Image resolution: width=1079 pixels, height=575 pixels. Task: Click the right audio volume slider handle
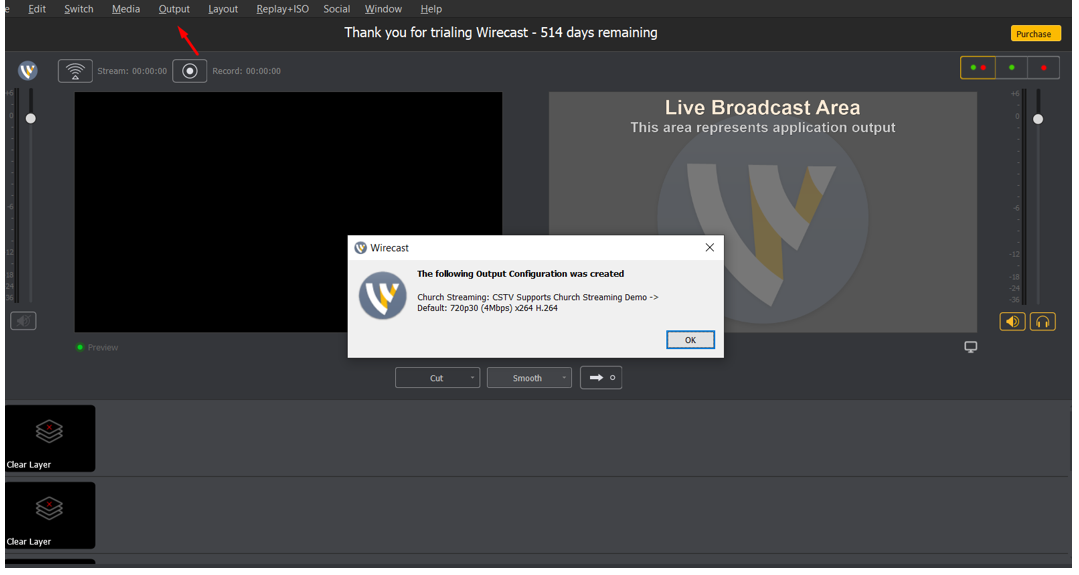[x=1038, y=119]
